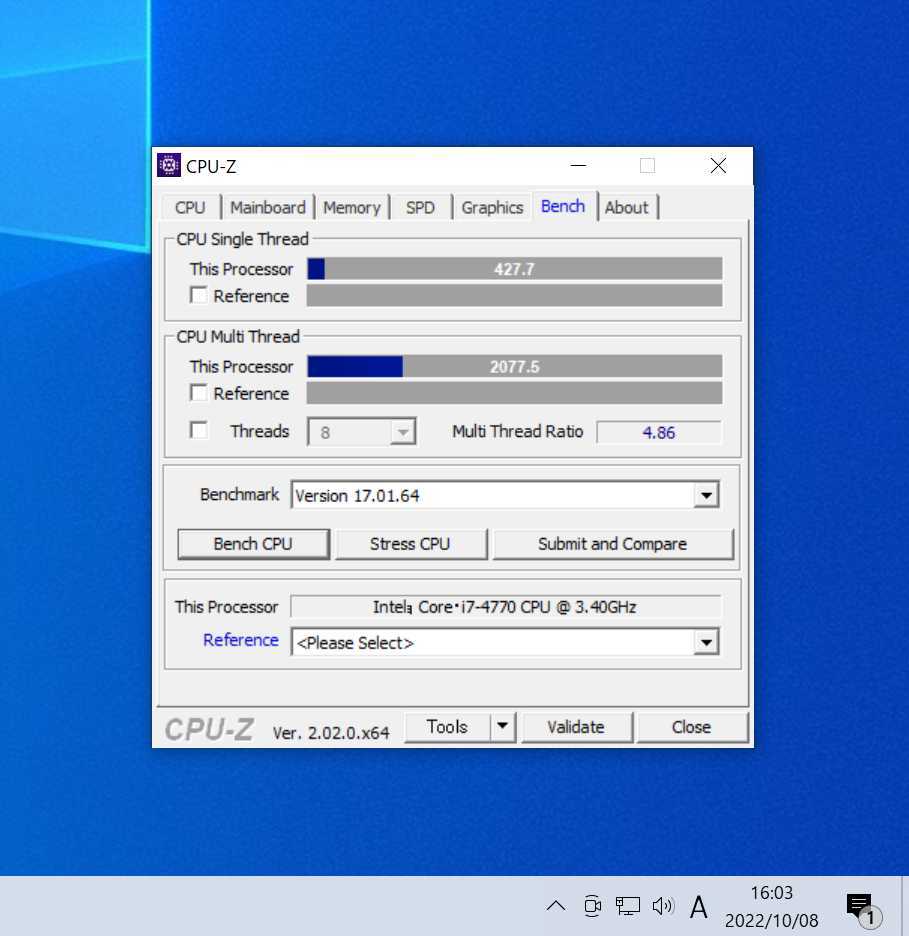Click the blue Reference link label
Viewport: 909px width, 936px height.
241,640
